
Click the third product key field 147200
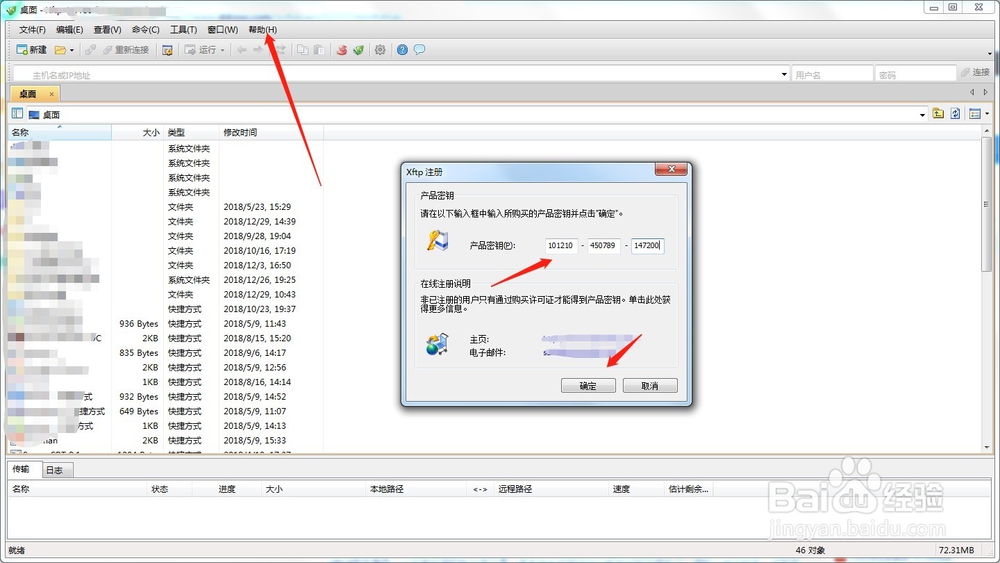coord(647,245)
